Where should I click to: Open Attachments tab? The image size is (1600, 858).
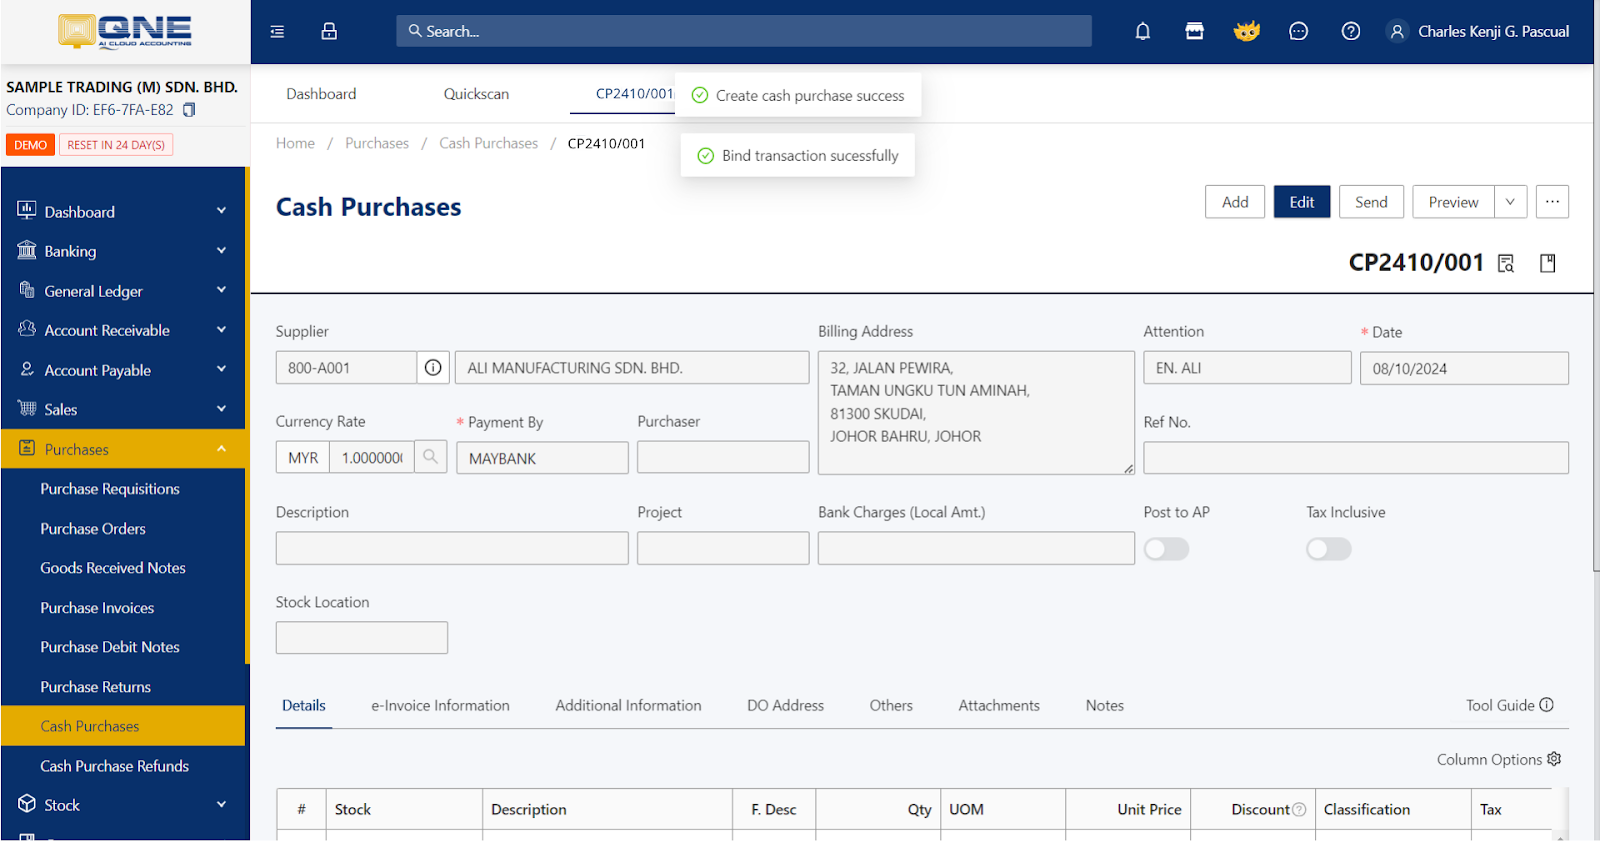point(999,705)
